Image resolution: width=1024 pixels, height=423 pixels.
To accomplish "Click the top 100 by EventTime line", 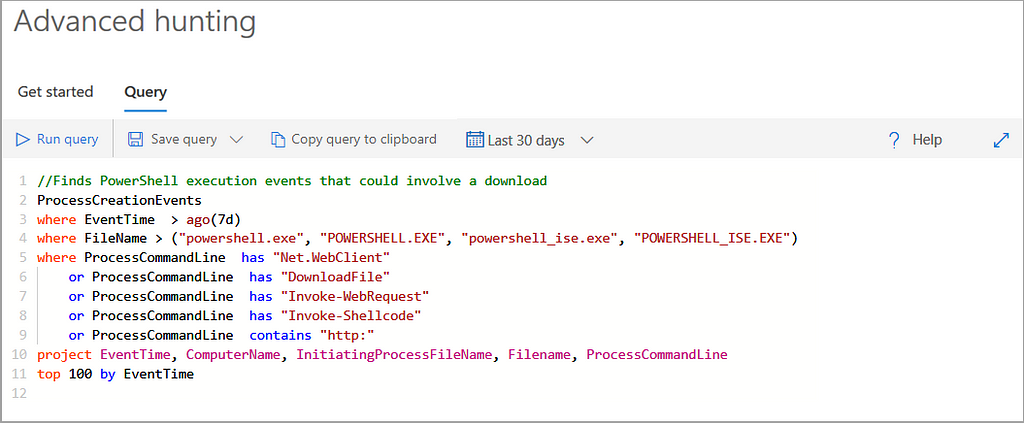I will click(116, 375).
